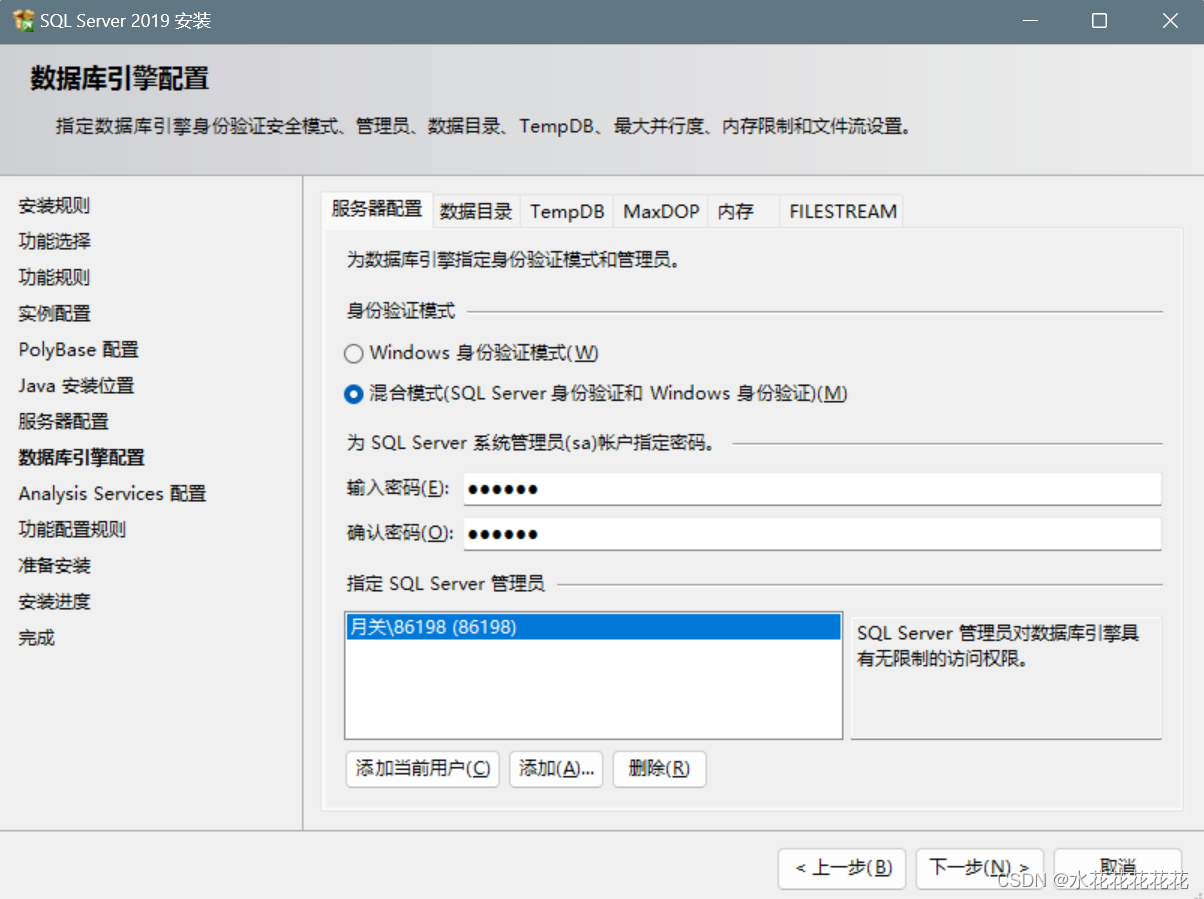Viewport: 1204px width, 899px height.
Task: Click the administrator access description text box
Action: click(x=1006, y=677)
